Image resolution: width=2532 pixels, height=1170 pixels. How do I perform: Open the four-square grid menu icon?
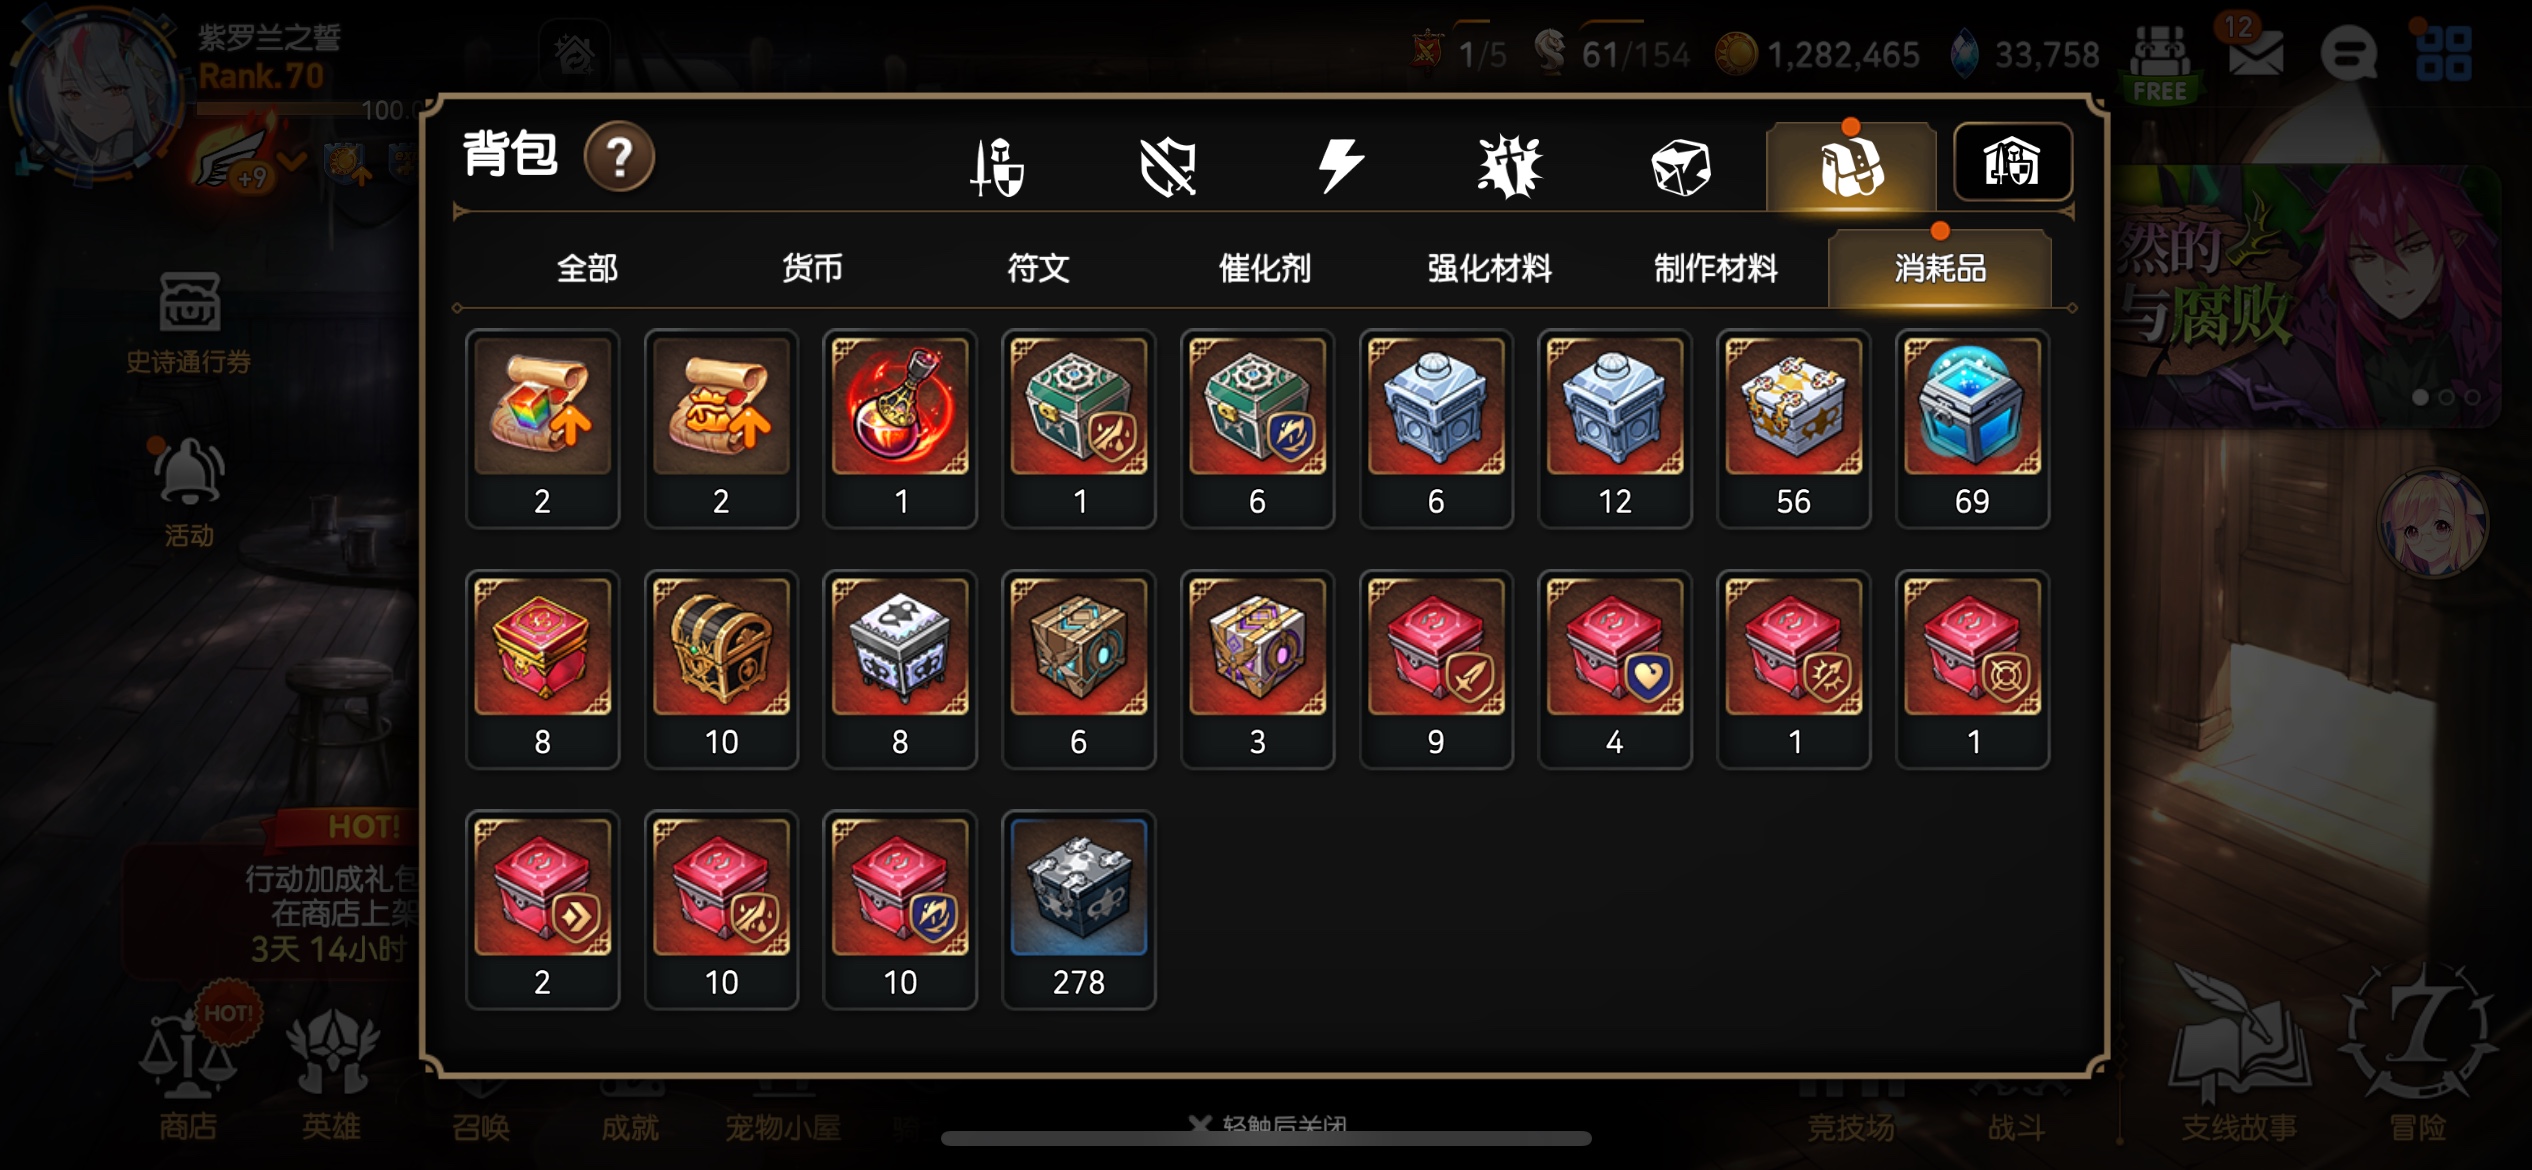2443,54
